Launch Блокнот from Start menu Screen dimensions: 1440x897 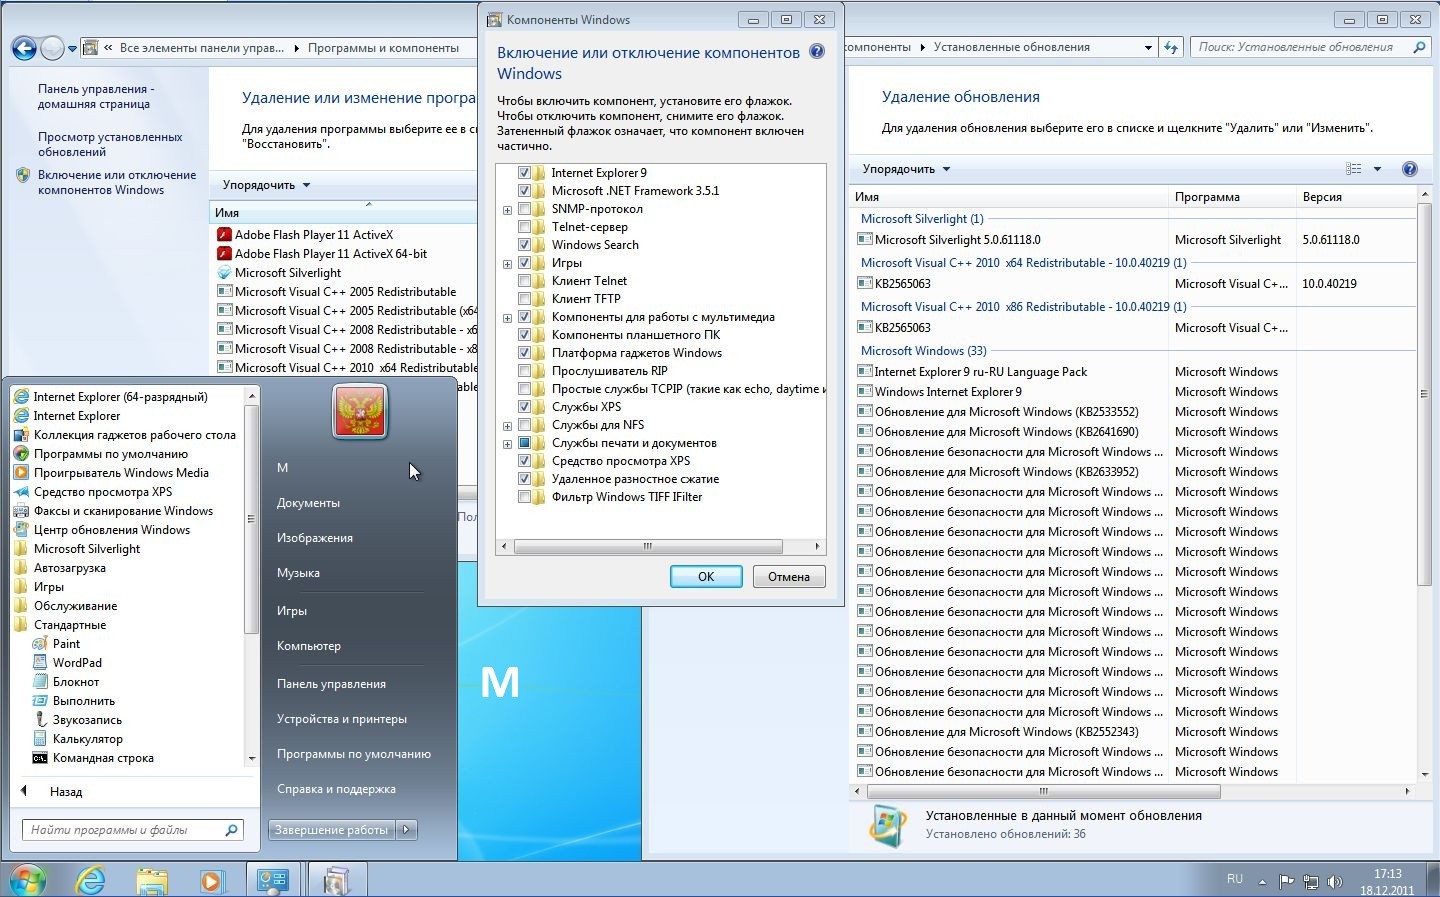tap(76, 682)
